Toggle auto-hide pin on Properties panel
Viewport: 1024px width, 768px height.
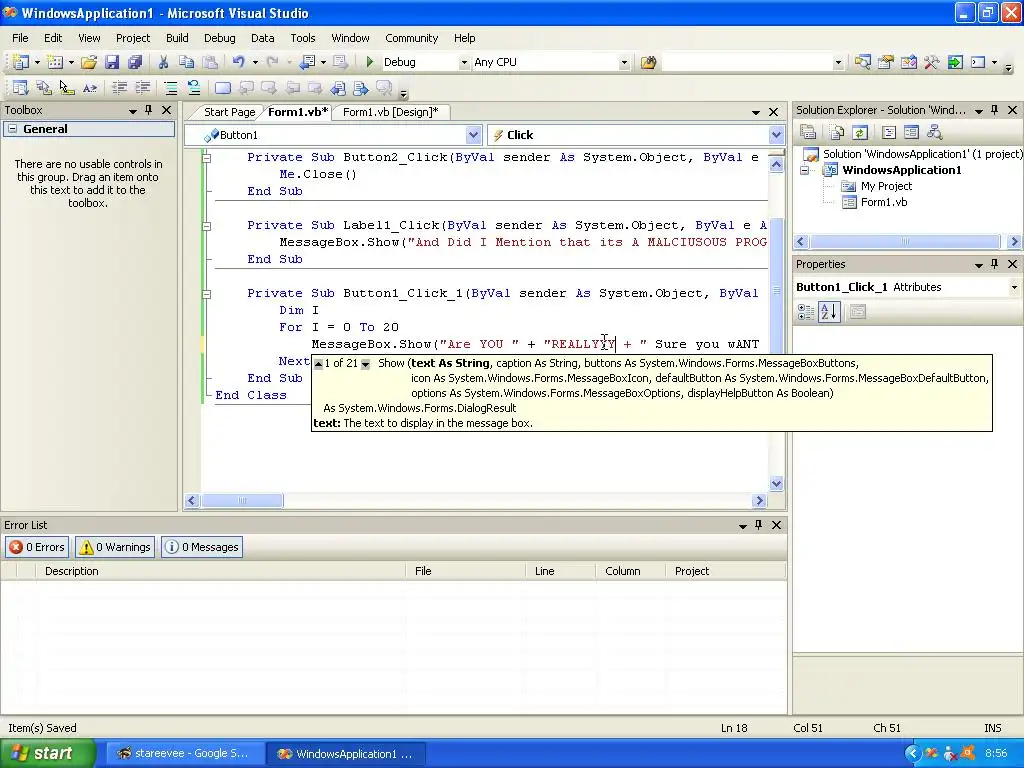click(x=995, y=264)
